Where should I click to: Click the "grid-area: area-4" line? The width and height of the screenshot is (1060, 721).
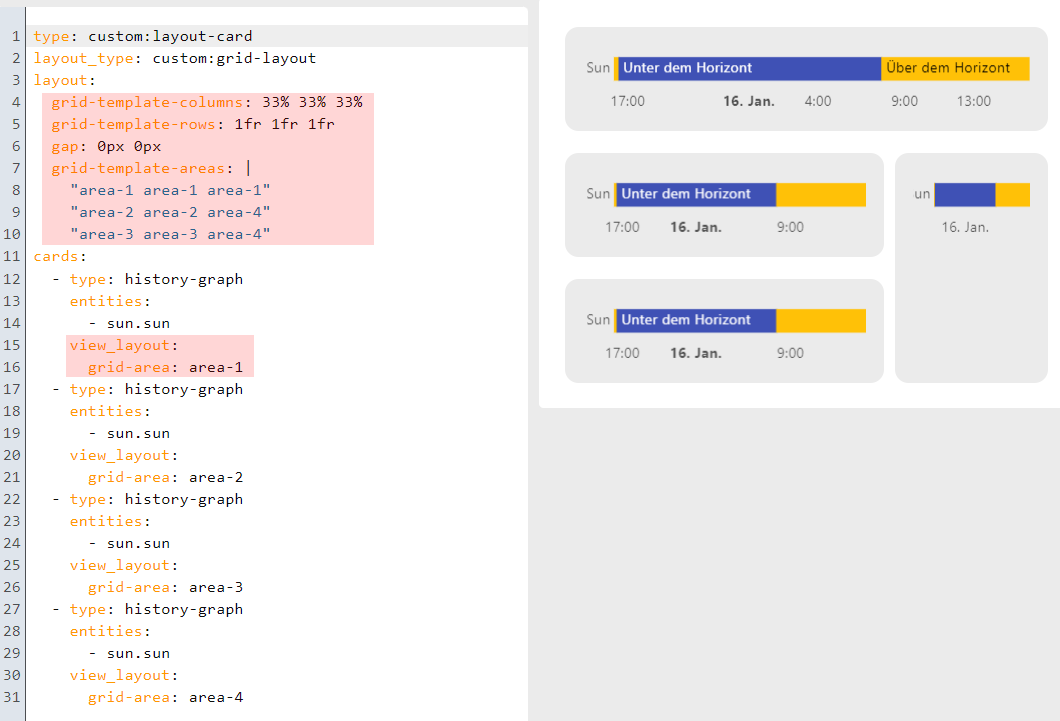165,697
